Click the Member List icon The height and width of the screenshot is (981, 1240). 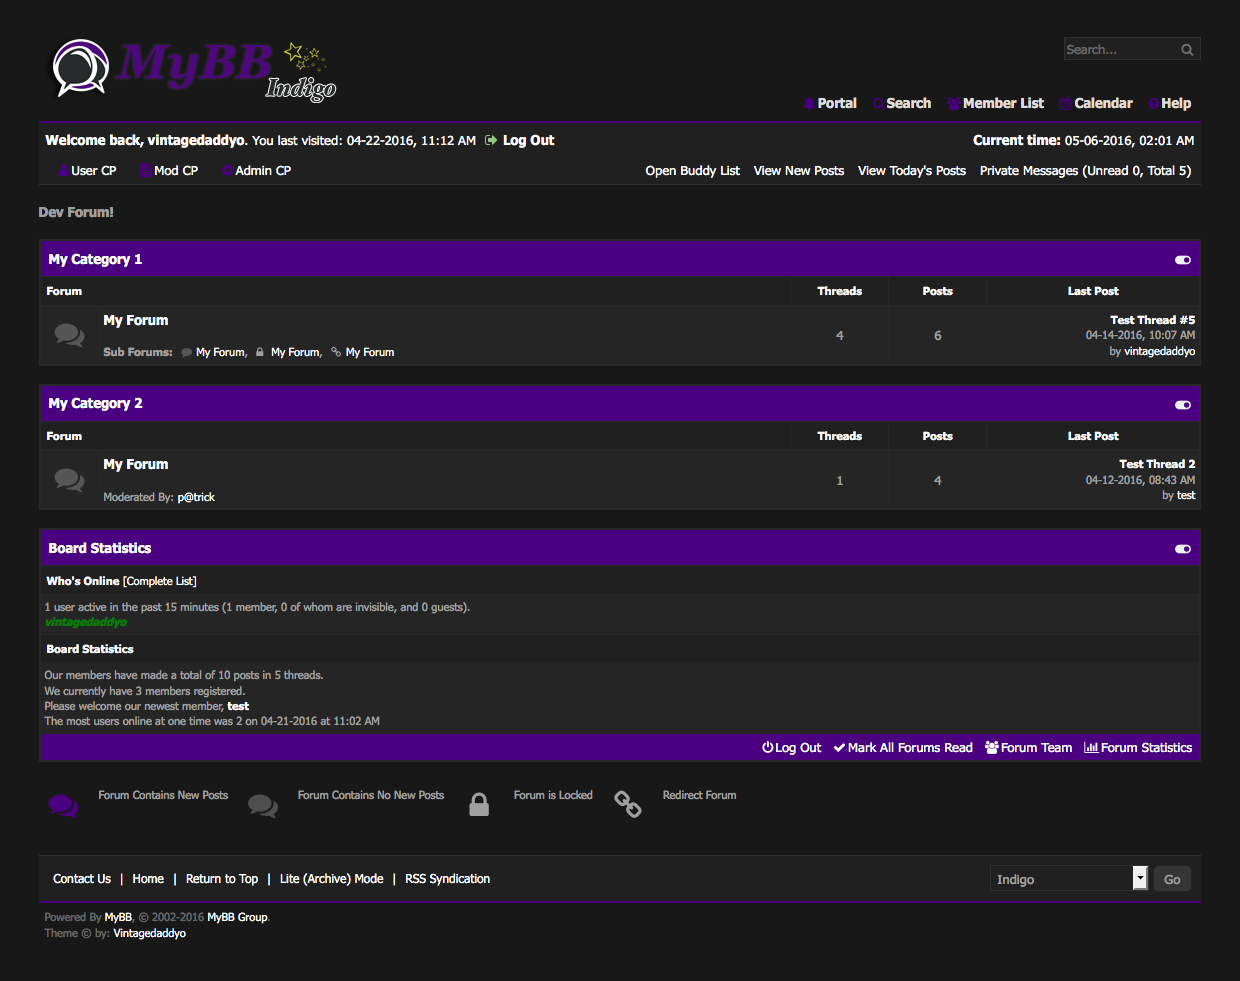pyautogui.click(x=954, y=104)
